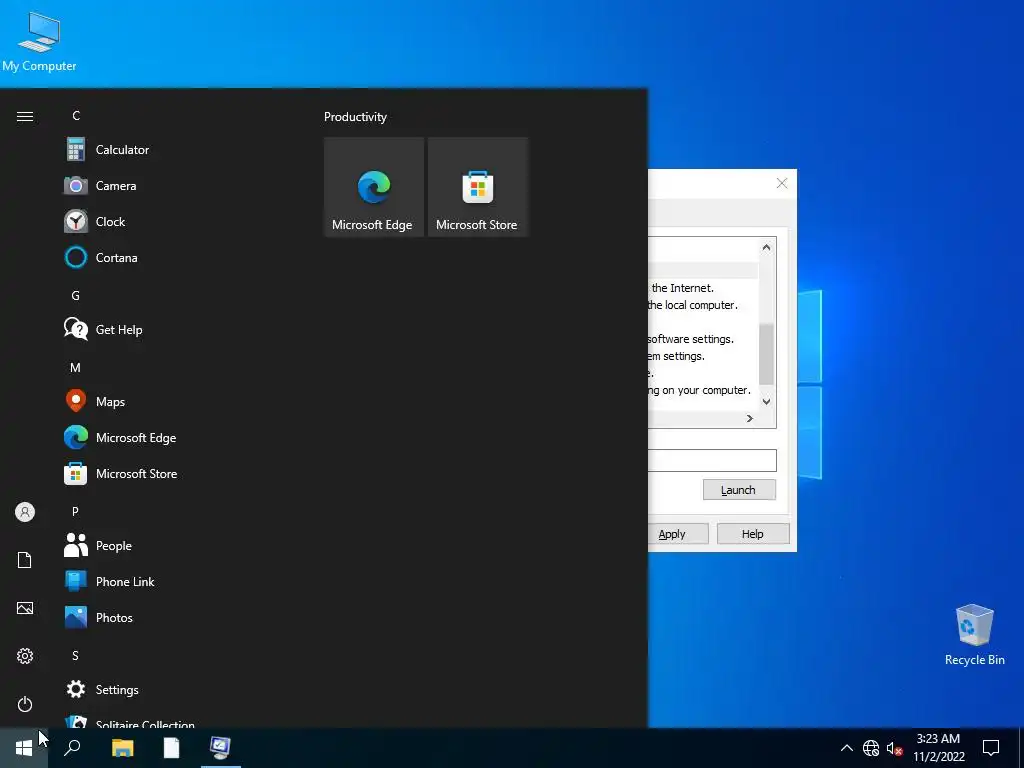
Task: Click the list's scroll down arrow
Action: point(767,402)
